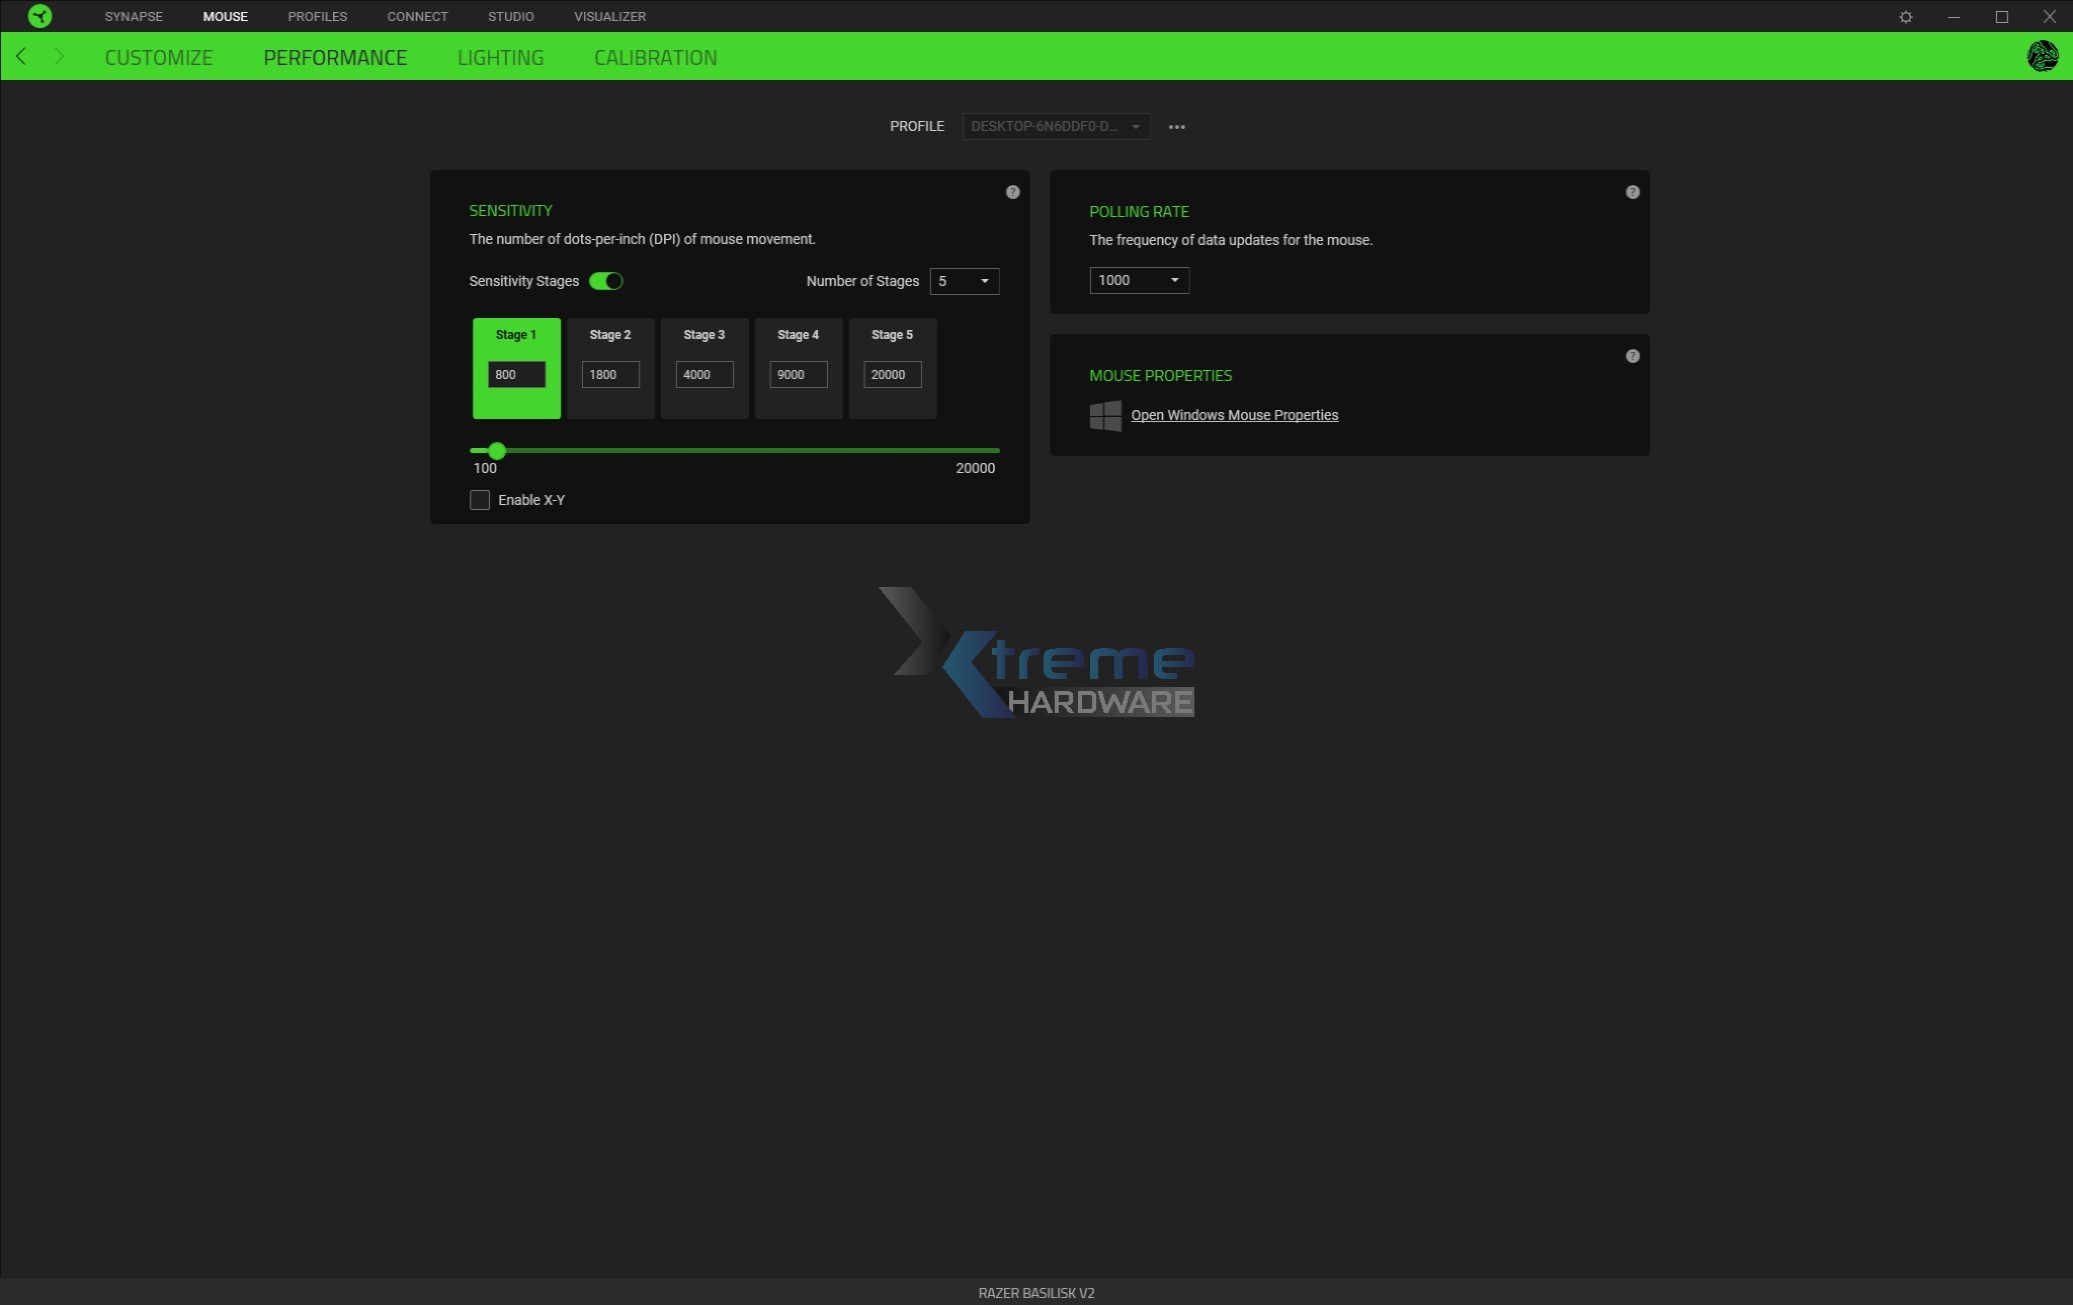Open the Synapse settings gear
This screenshot has height=1305, width=2073.
point(1907,16)
